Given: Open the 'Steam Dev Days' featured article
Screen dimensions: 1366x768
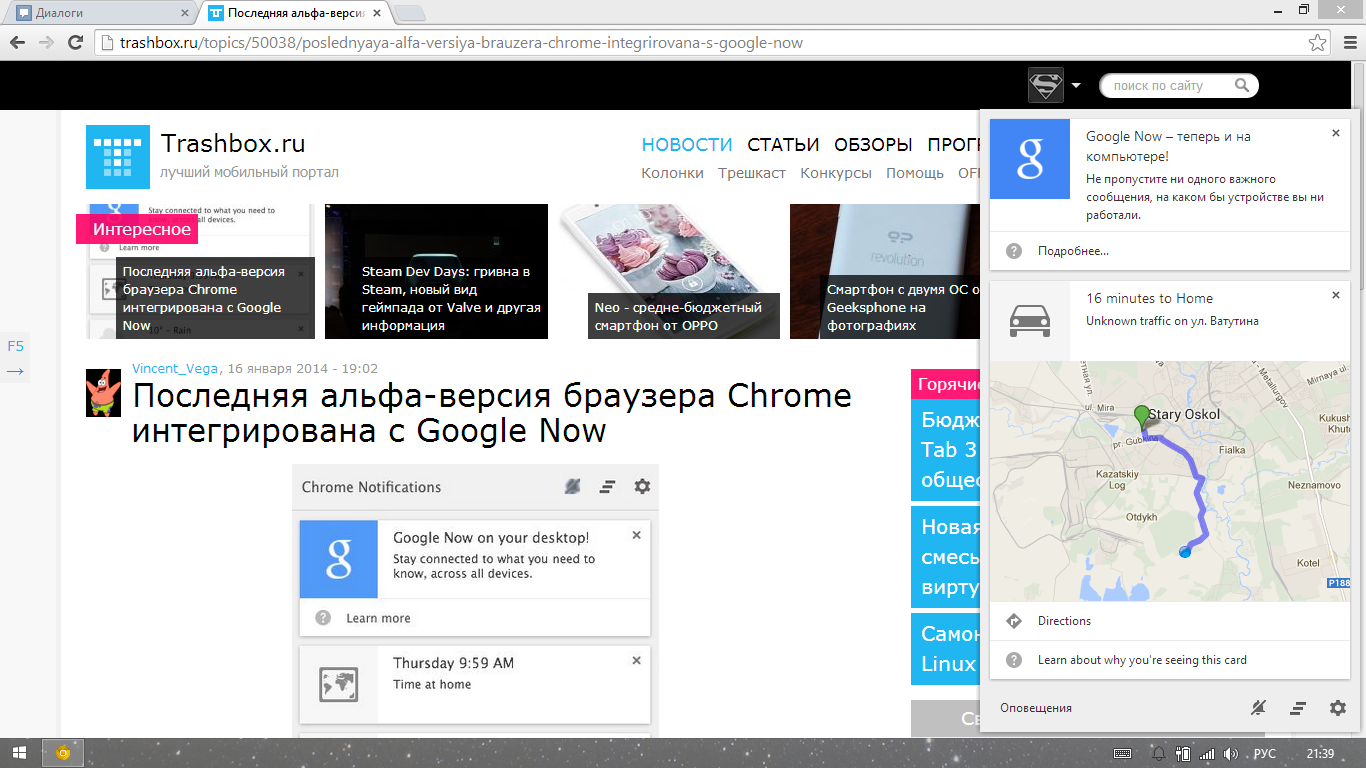Looking at the screenshot, I should (x=436, y=271).
